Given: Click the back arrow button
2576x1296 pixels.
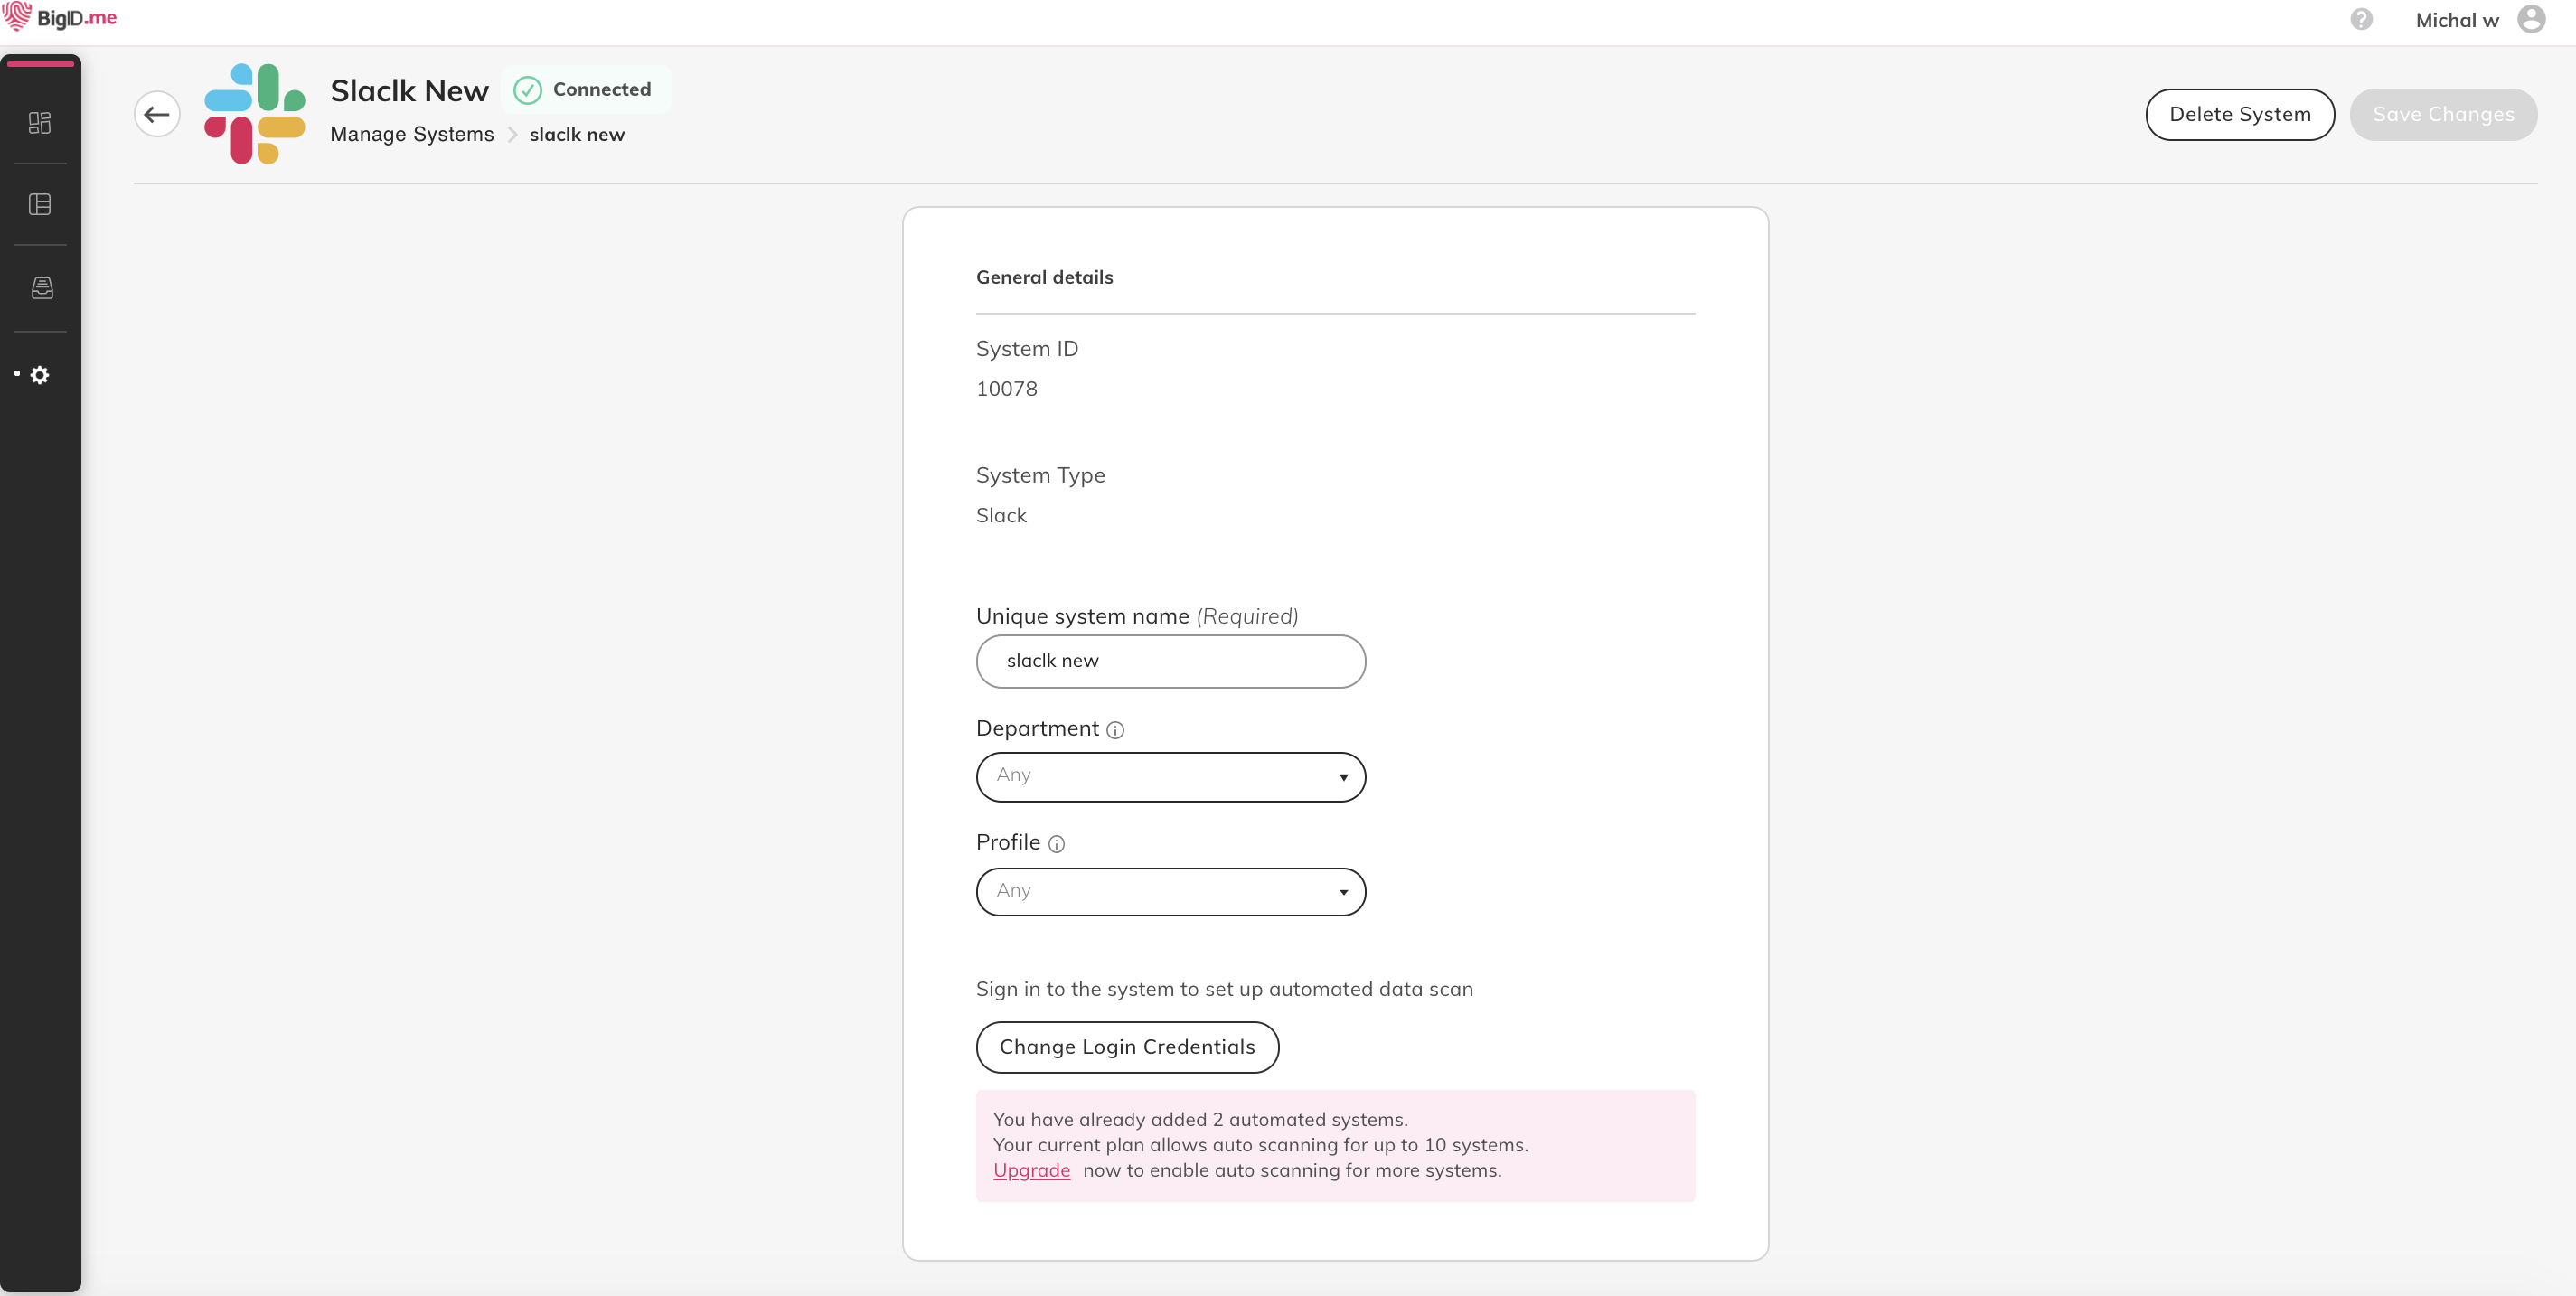Looking at the screenshot, I should tap(157, 114).
